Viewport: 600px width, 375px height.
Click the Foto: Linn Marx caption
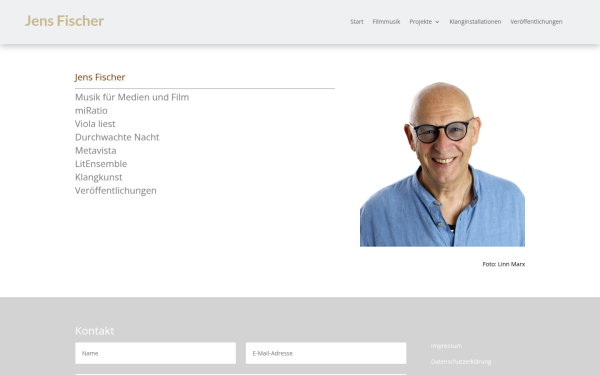coord(504,264)
